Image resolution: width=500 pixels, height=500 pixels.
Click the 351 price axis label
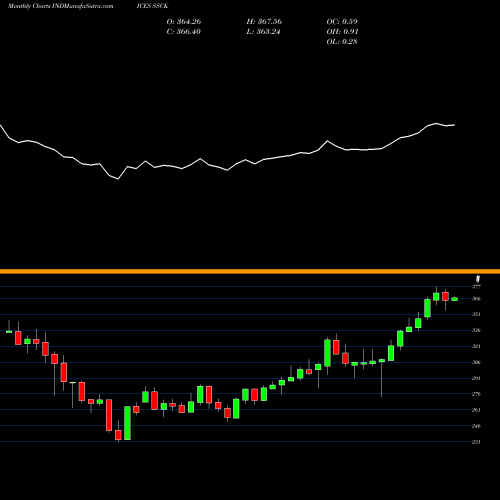pyautogui.click(x=476, y=314)
